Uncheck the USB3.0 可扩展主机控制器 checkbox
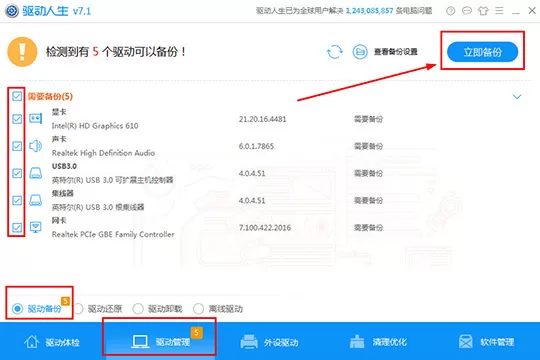 (17, 173)
